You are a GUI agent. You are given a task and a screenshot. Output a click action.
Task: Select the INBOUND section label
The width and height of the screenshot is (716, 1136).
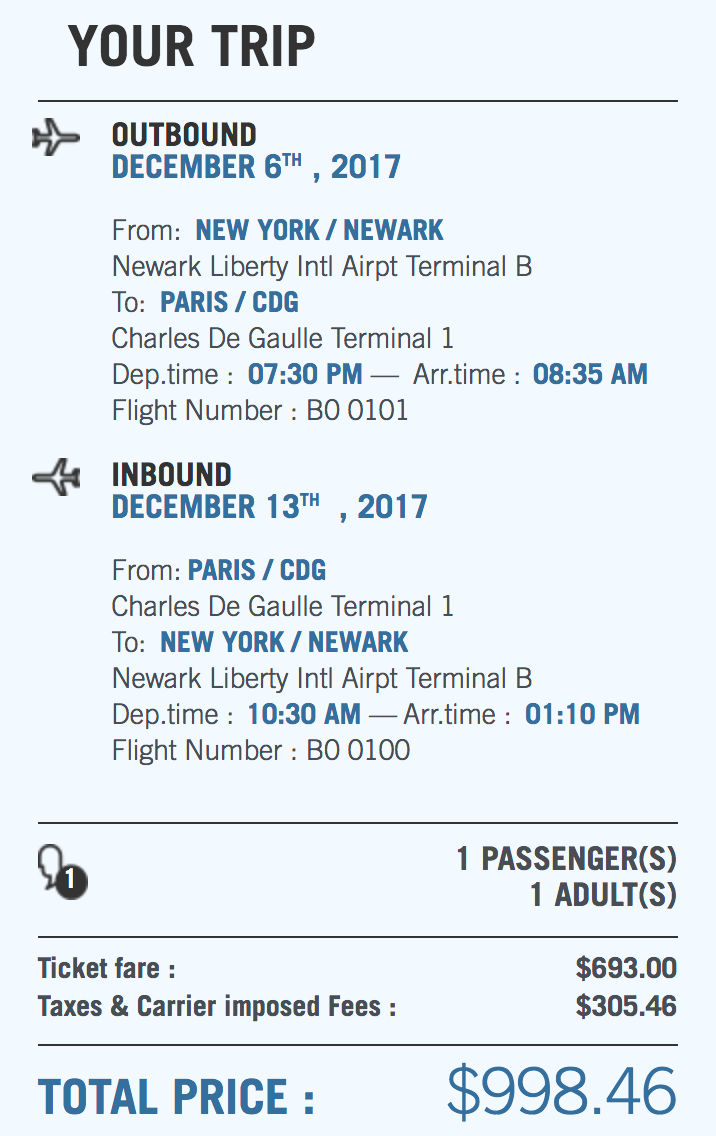click(x=171, y=475)
